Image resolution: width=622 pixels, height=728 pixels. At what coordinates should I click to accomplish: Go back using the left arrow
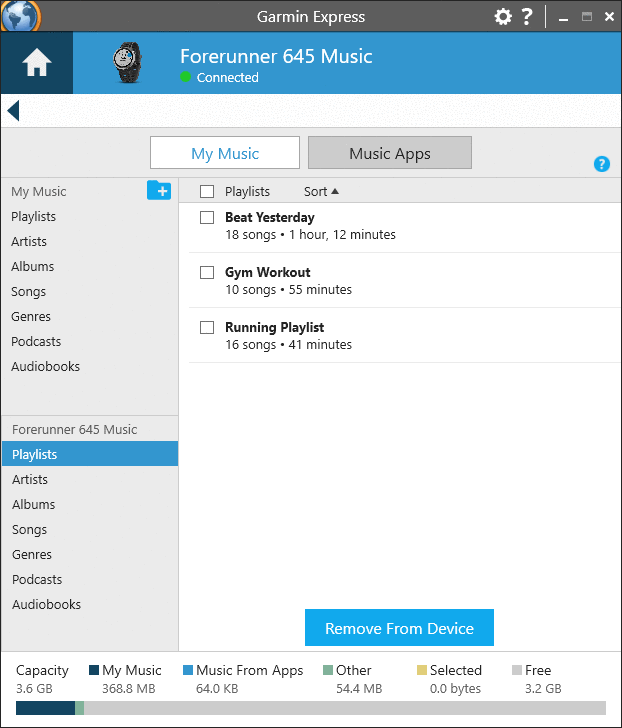point(13,111)
